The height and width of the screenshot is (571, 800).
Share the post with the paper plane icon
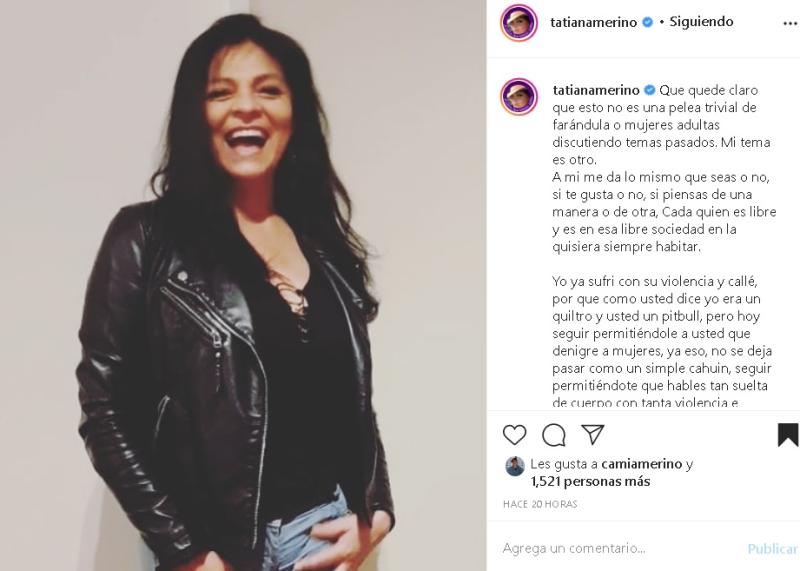(x=592, y=434)
